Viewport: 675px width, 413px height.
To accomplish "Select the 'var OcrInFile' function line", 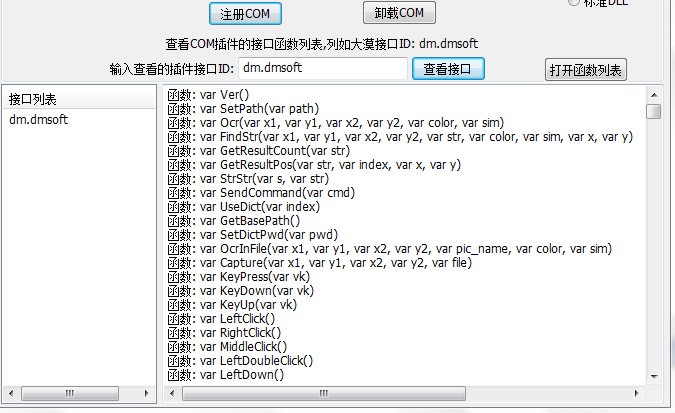I will (390, 248).
